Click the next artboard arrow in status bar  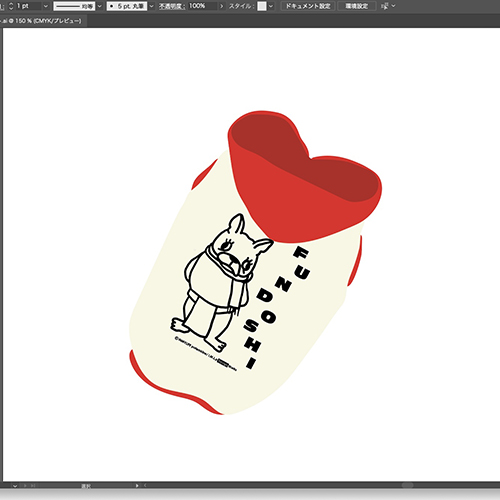pyautogui.click(x=25, y=486)
